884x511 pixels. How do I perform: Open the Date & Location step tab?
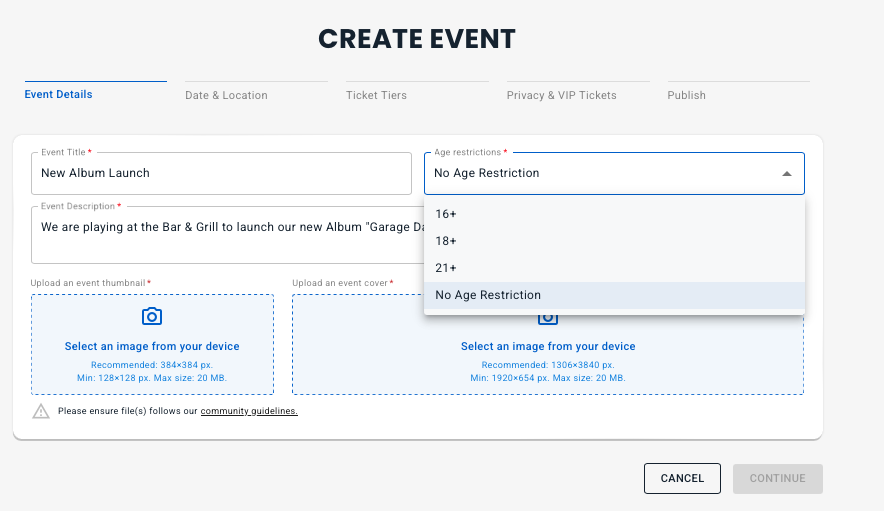[226, 95]
